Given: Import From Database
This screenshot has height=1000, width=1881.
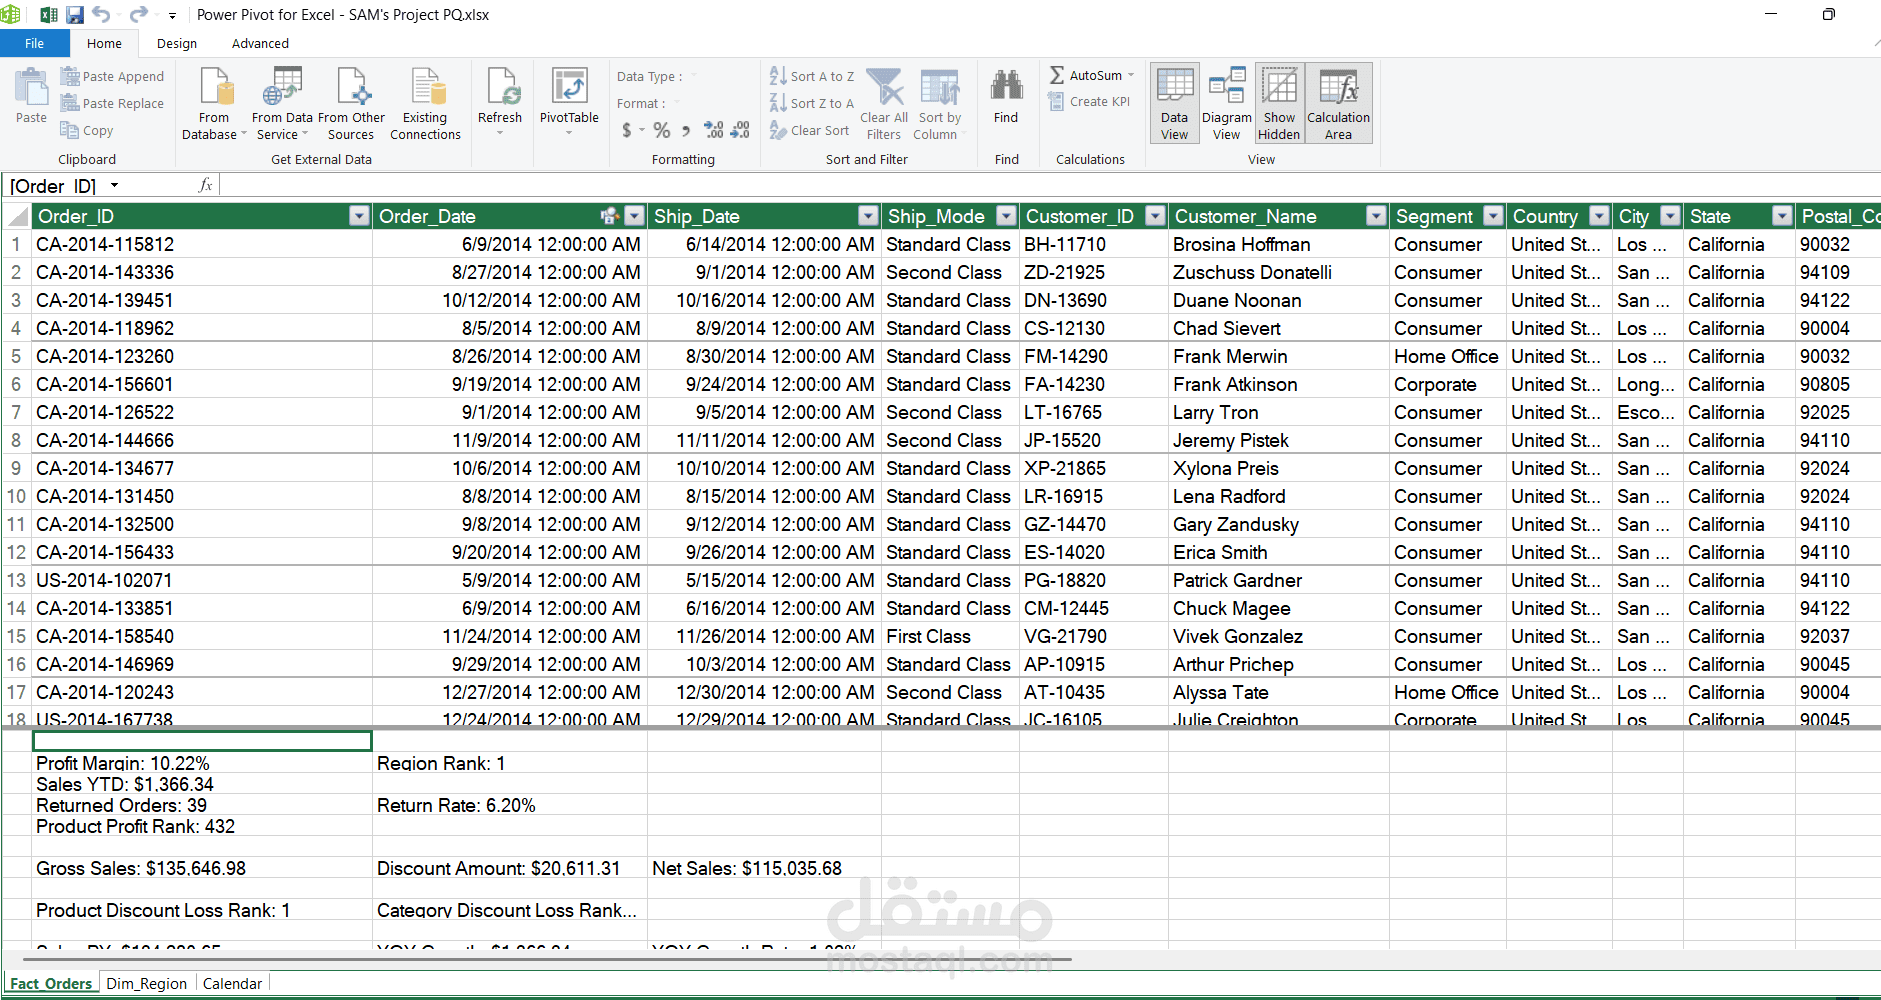Looking at the screenshot, I should [214, 103].
